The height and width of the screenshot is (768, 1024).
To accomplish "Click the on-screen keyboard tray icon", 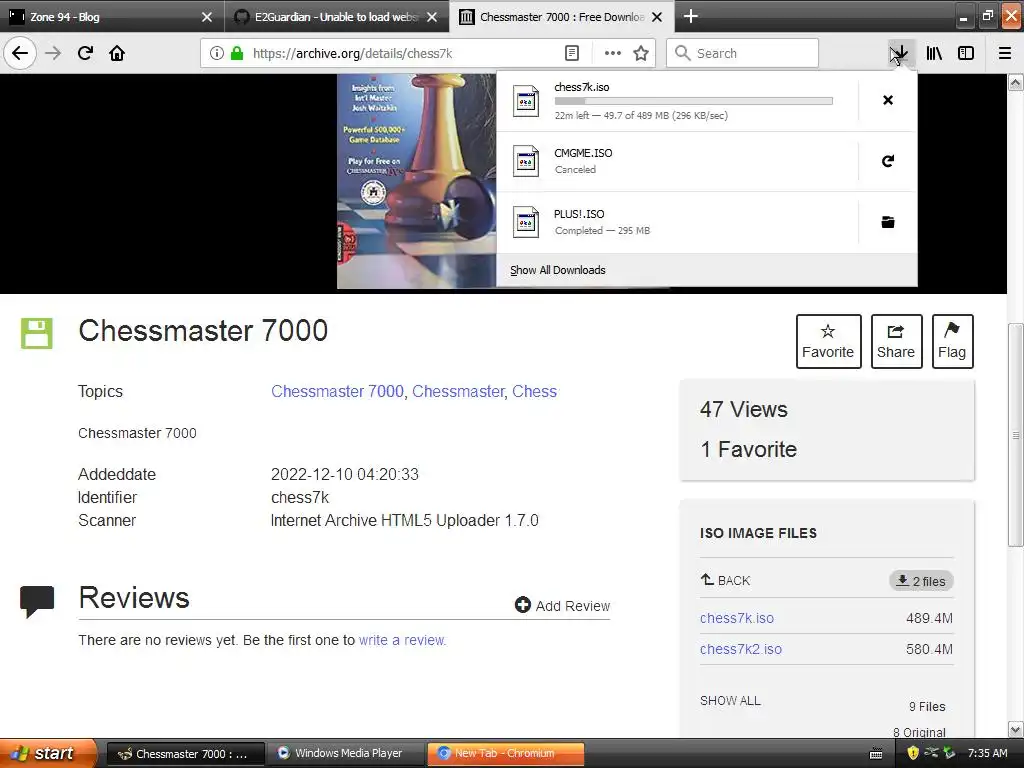I will click(x=876, y=754).
